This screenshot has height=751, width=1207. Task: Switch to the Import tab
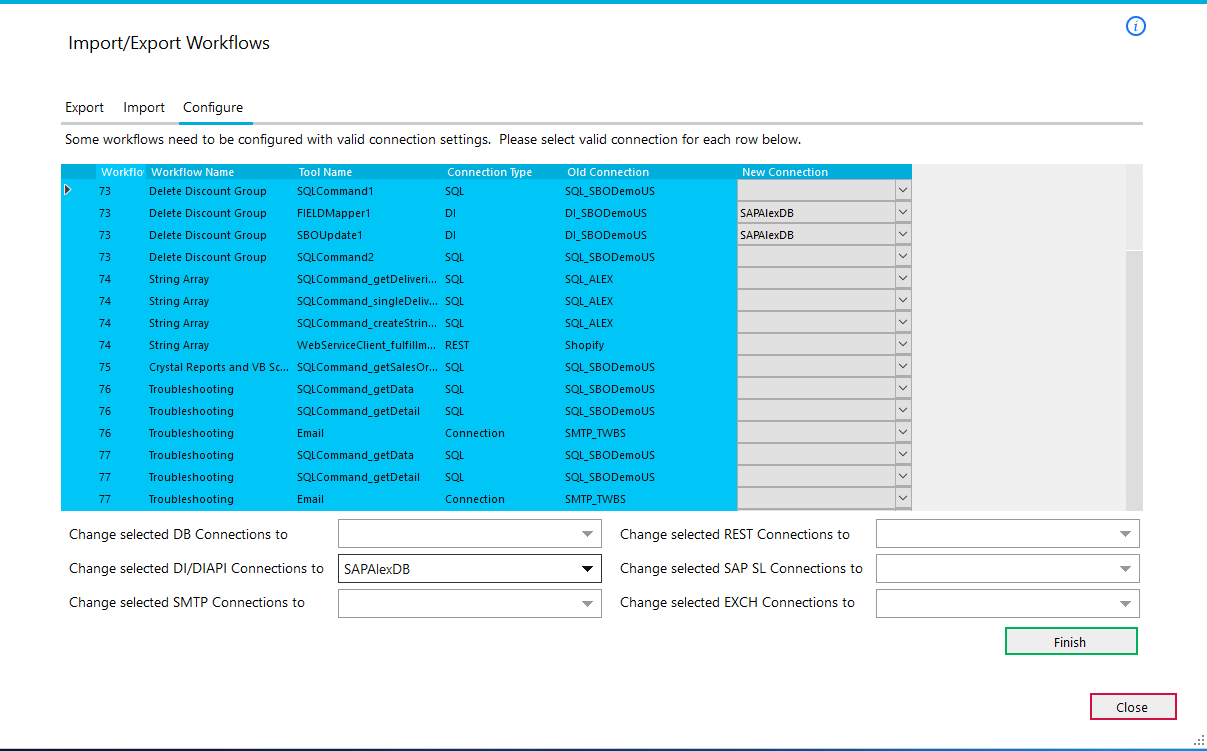(144, 107)
